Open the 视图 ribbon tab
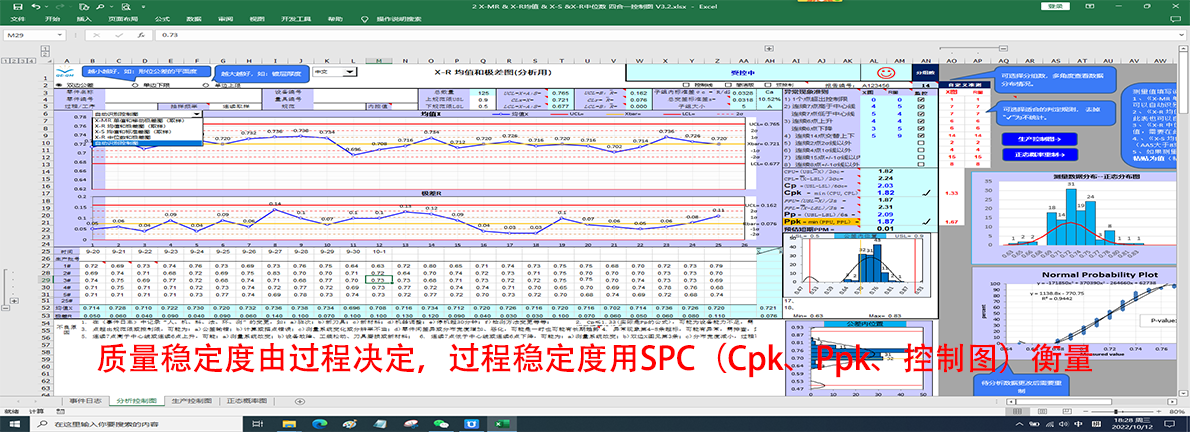This screenshot has height=432, width=1190. [258, 18]
